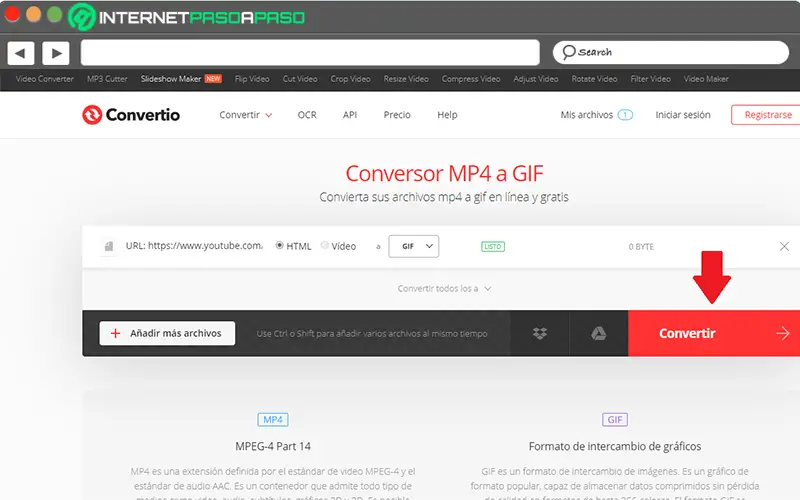The image size is (800, 500).
Task: Open the GIF output format dropdown
Action: point(414,246)
